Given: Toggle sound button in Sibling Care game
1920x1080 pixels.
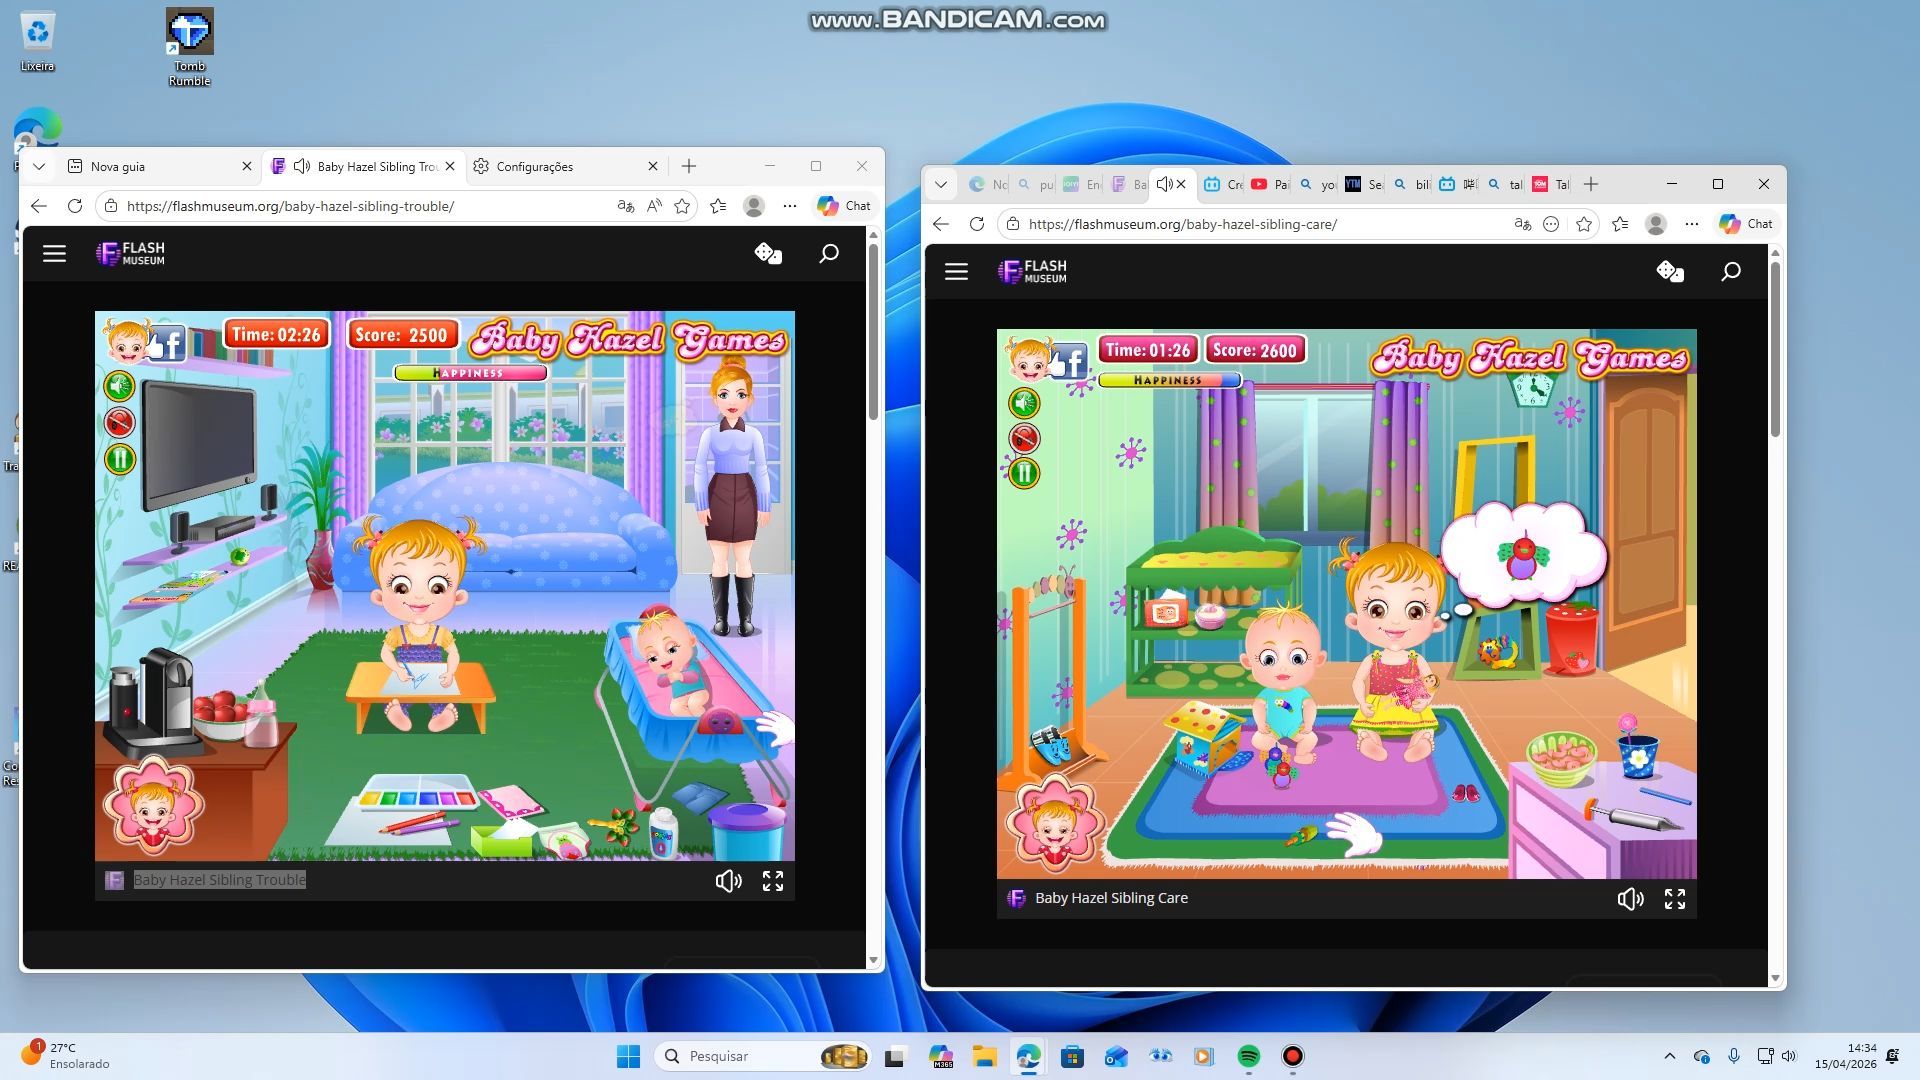Looking at the screenshot, I should (1024, 402).
